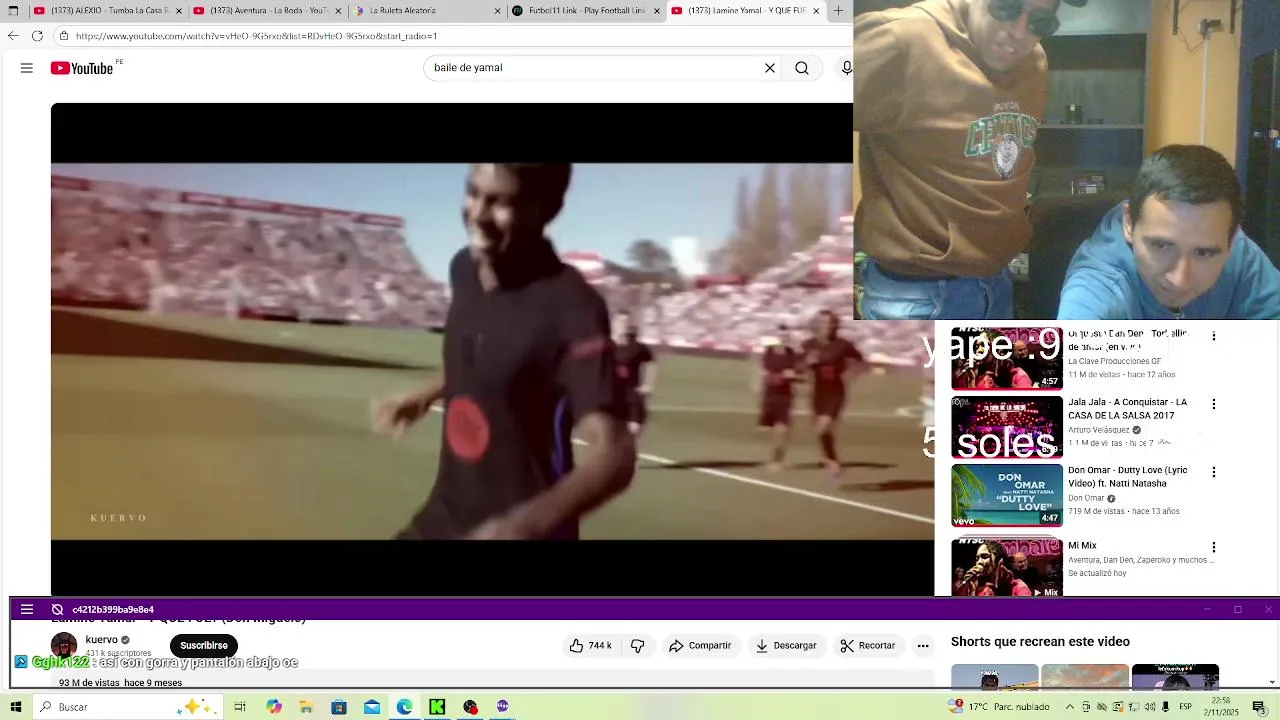Open more actions ellipsis beside Recortar
The width and height of the screenshot is (1280, 720).
(x=923, y=646)
